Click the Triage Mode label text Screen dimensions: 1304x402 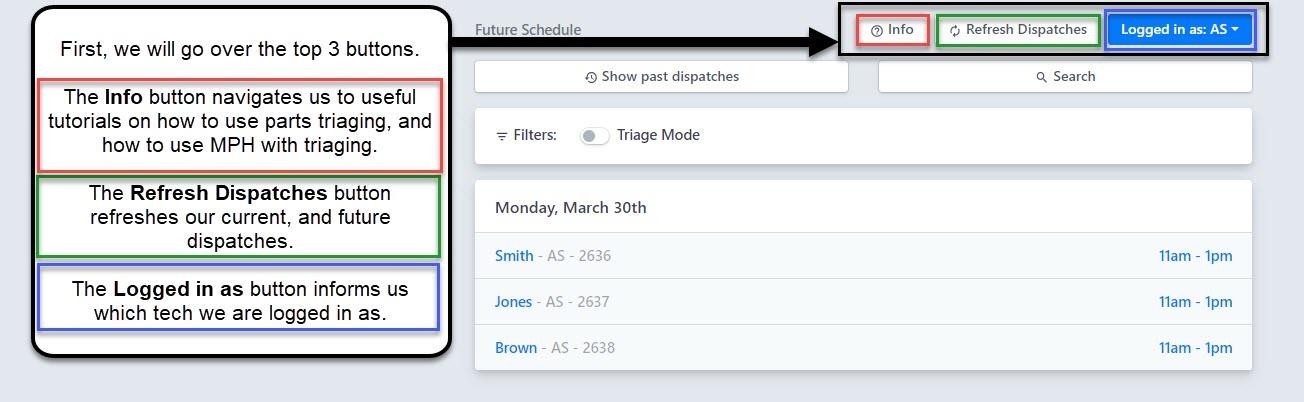[x=658, y=135]
